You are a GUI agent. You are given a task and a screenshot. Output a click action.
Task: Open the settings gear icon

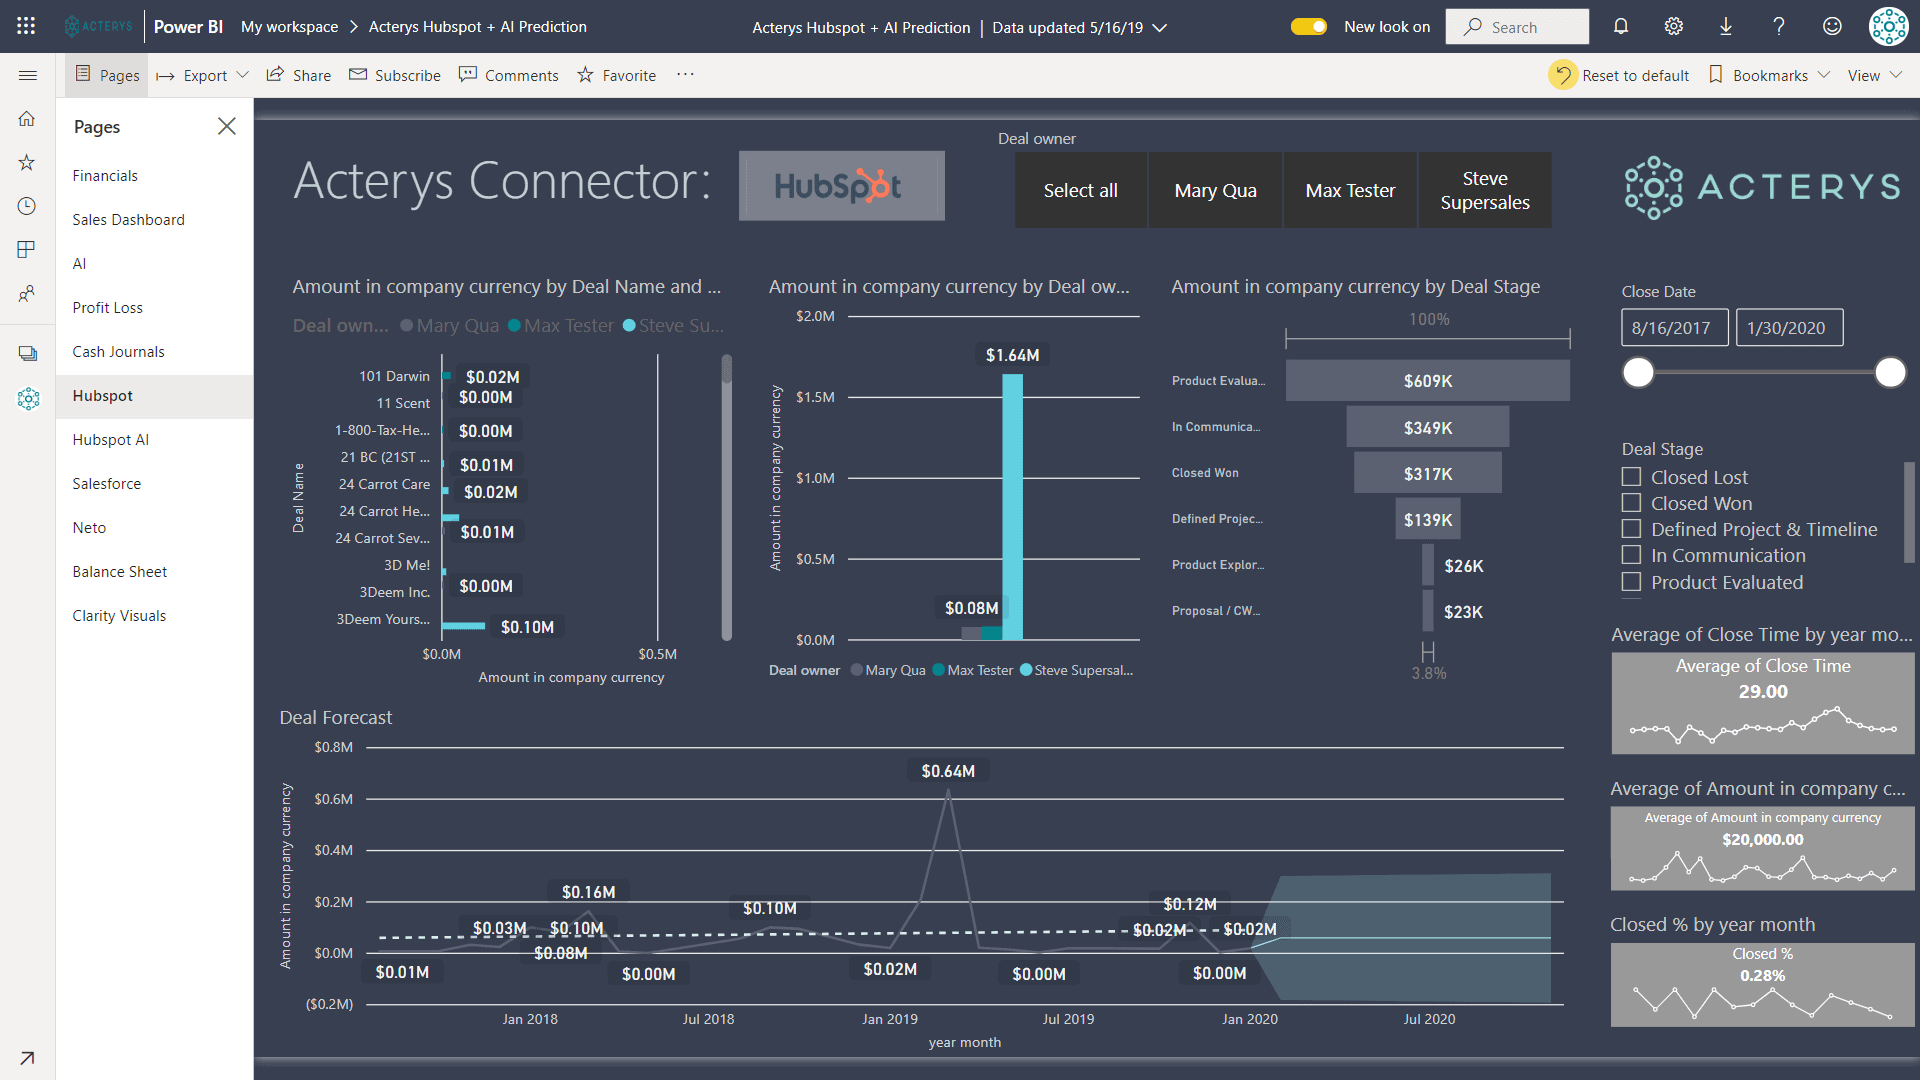tap(1673, 27)
